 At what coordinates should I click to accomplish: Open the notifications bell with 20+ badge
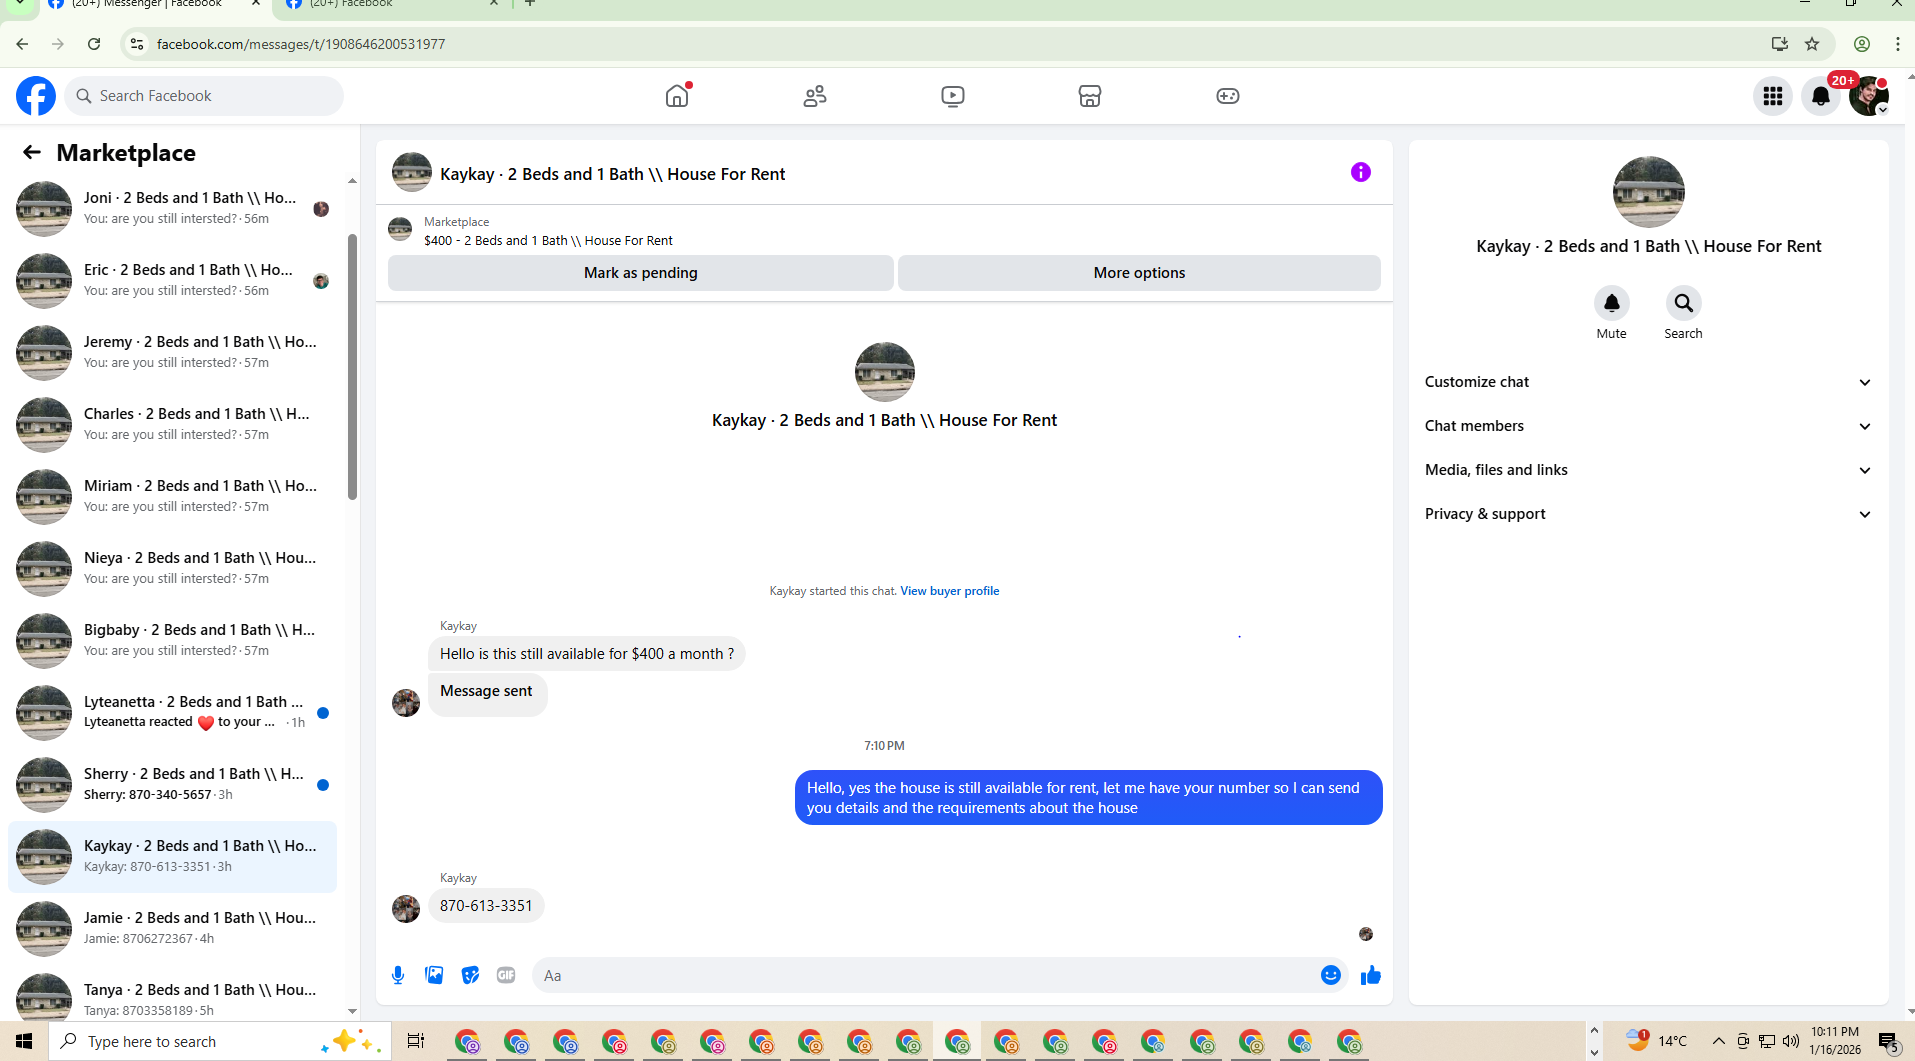coord(1821,96)
